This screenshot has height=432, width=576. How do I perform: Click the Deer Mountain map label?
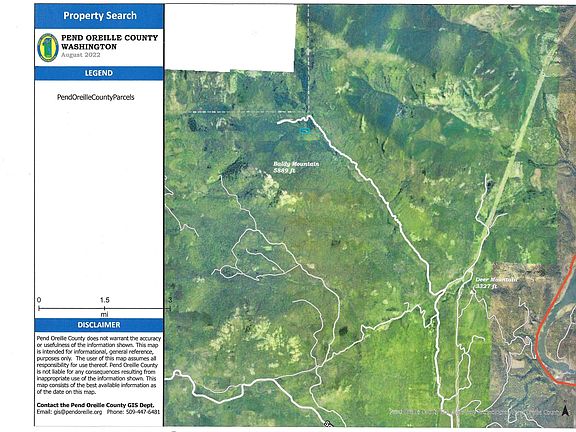pyautogui.click(x=496, y=280)
